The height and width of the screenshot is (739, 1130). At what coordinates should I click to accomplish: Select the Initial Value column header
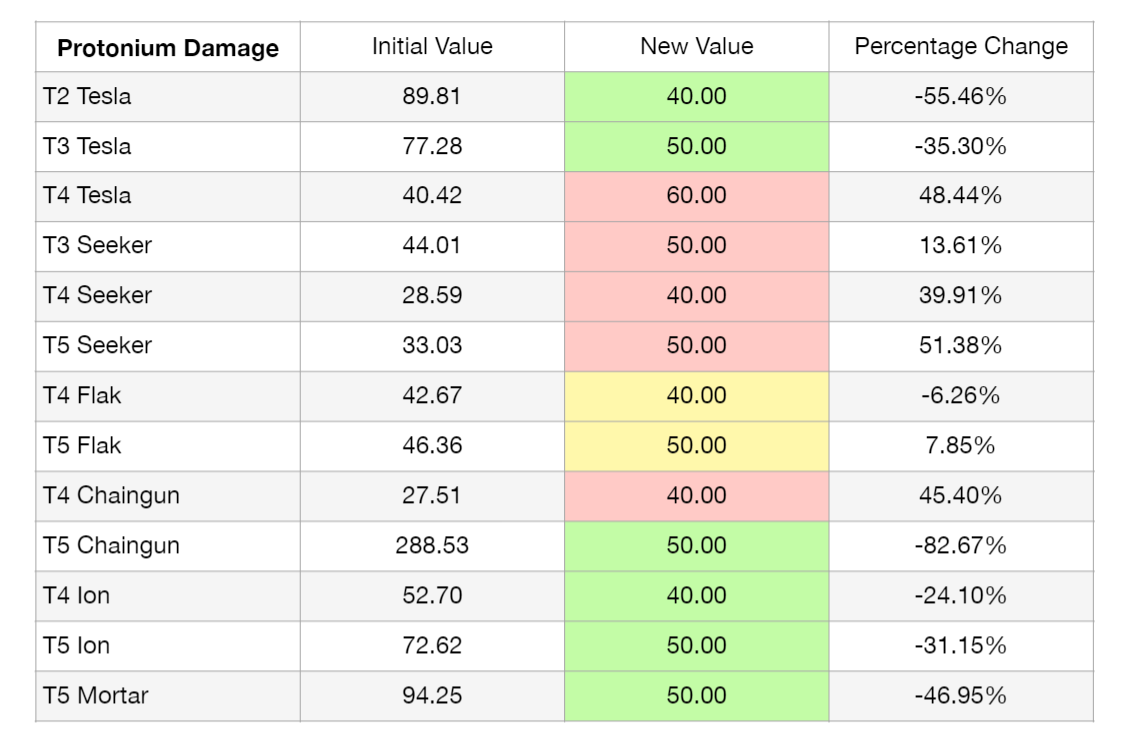pos(432,47)
